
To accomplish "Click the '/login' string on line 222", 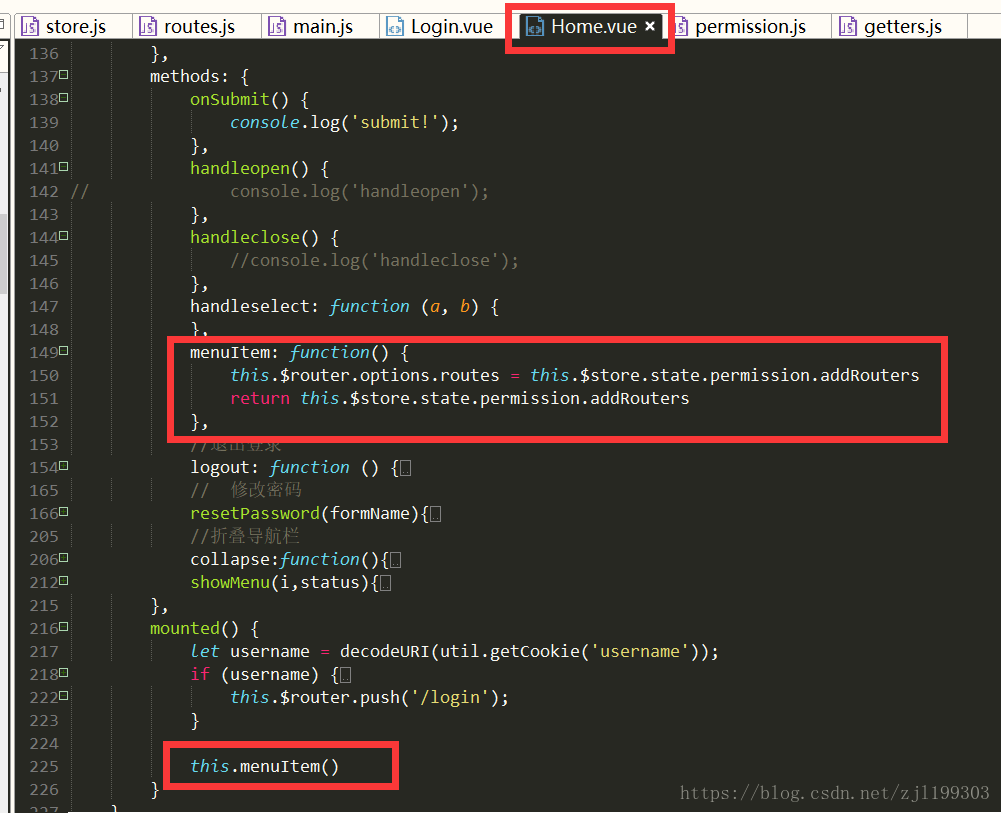I will coord(449,697).
